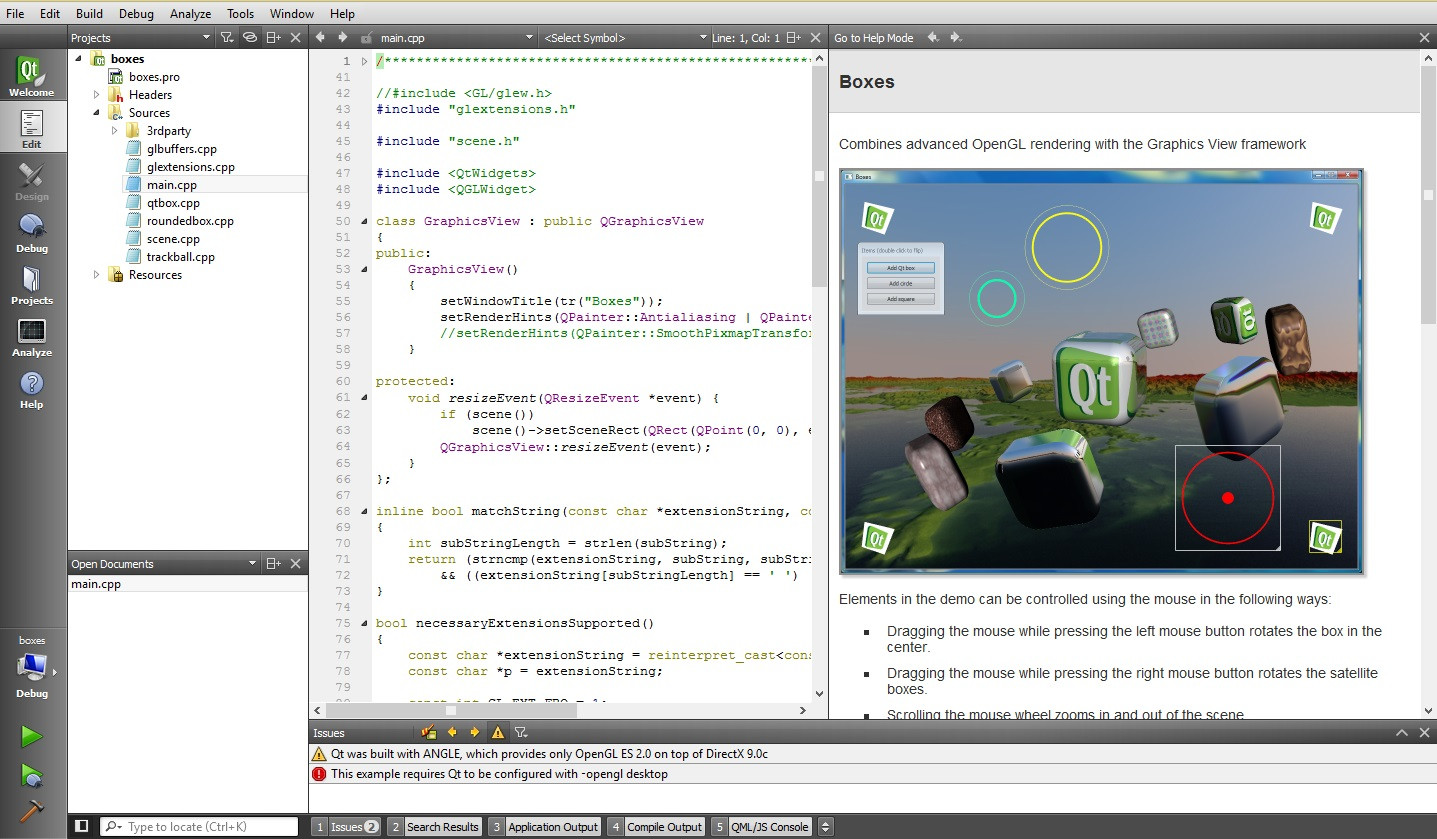Image resolution: width=1437 pixels, height=839 pixels.
Task: Open the Welcome mode
Action: click(x=32, y=75)
